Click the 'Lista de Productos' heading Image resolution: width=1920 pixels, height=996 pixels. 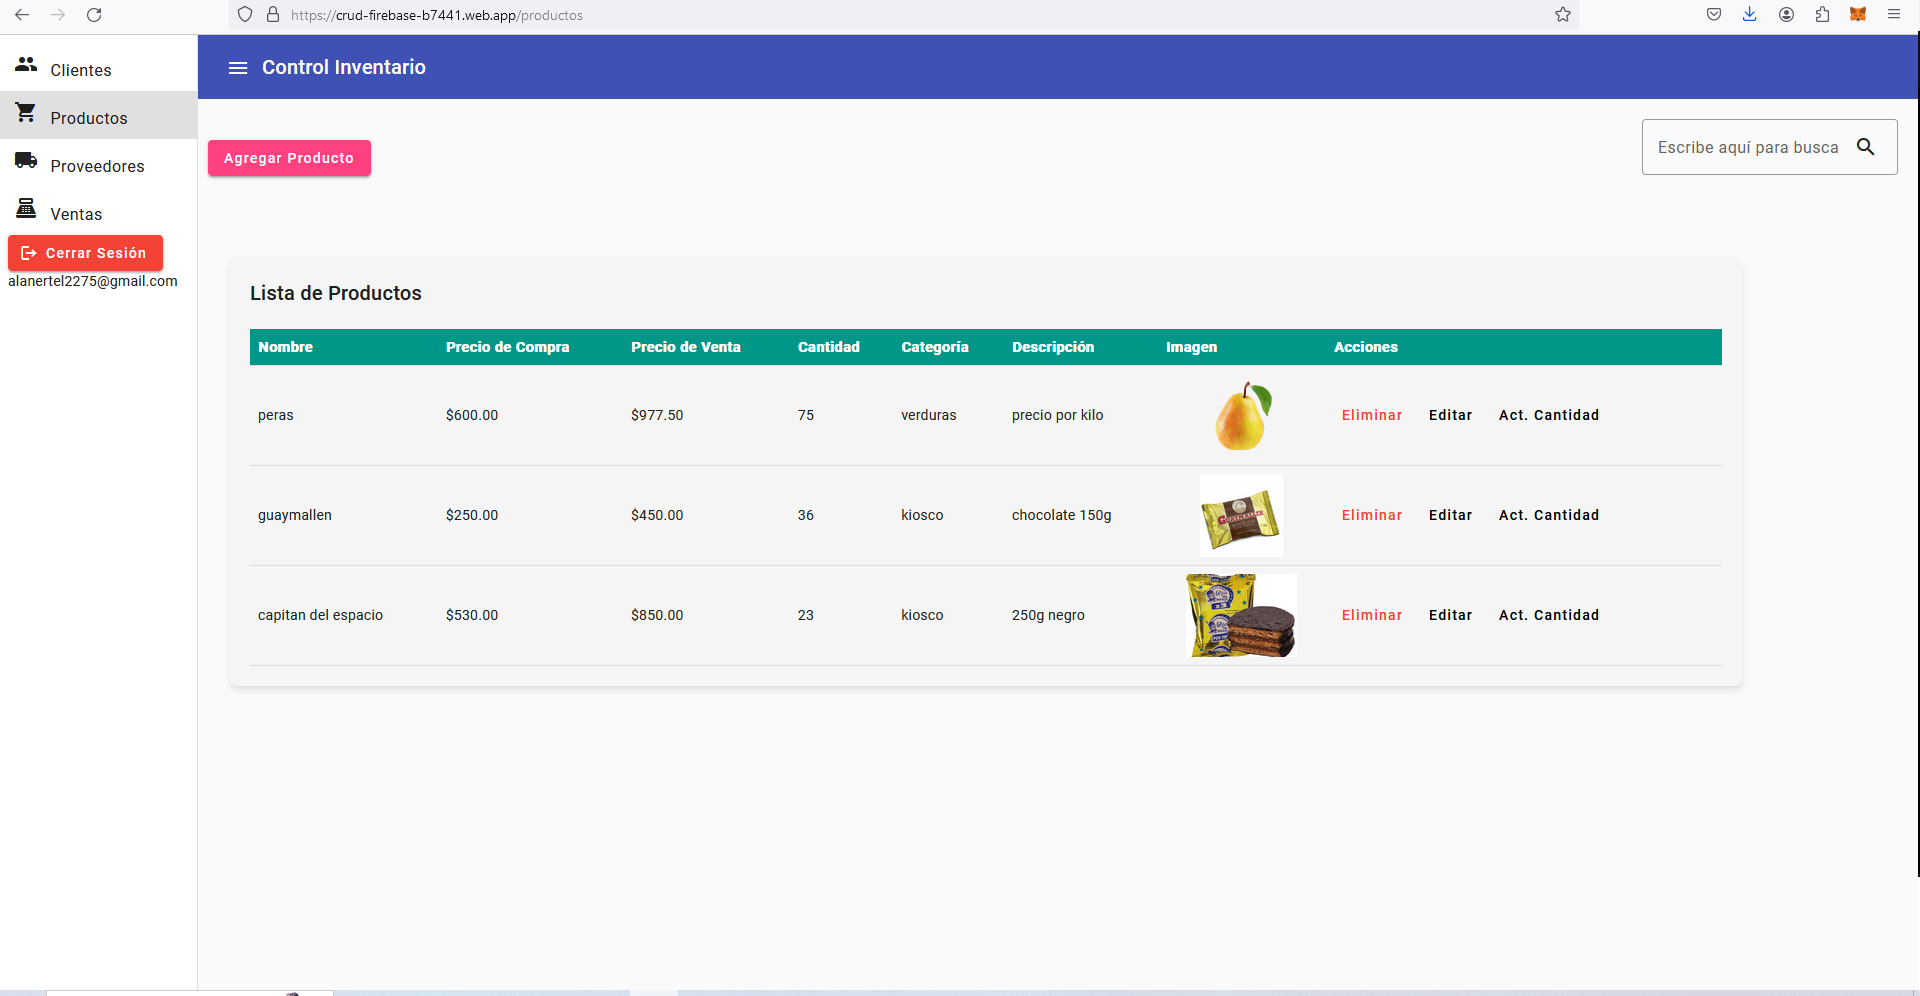336,293
